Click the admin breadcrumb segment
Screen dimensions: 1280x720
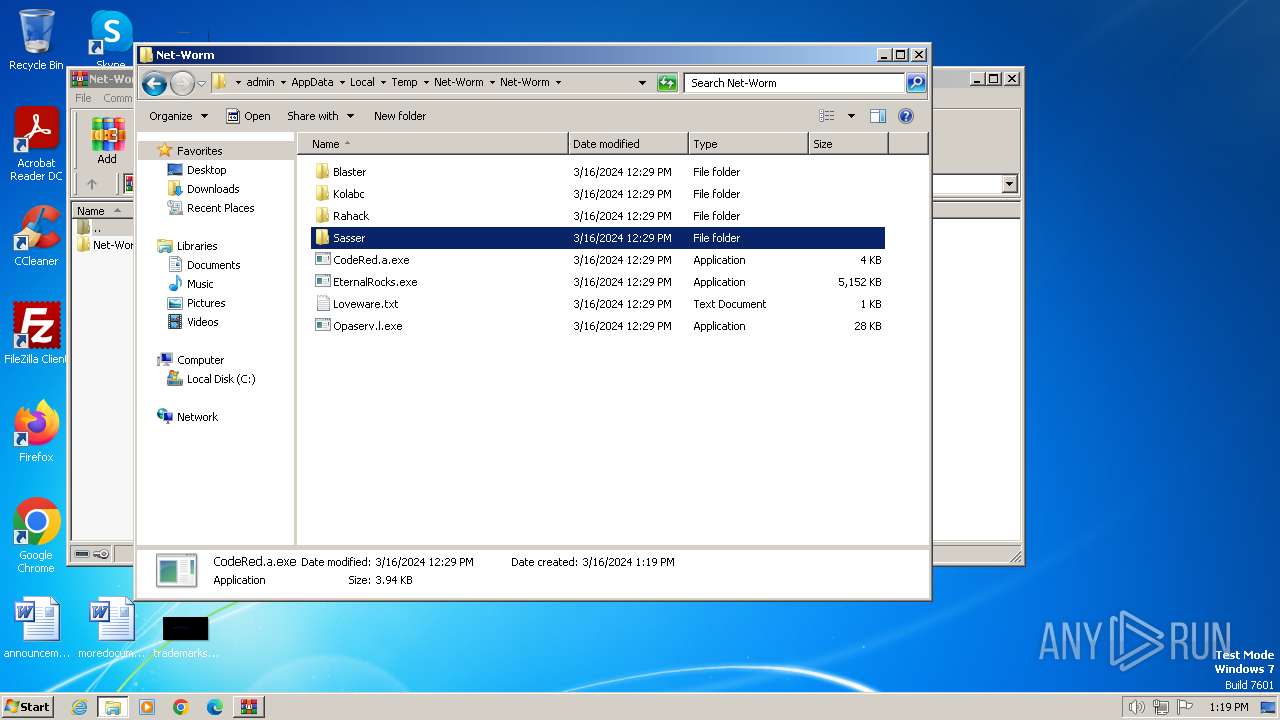point(260,83)
